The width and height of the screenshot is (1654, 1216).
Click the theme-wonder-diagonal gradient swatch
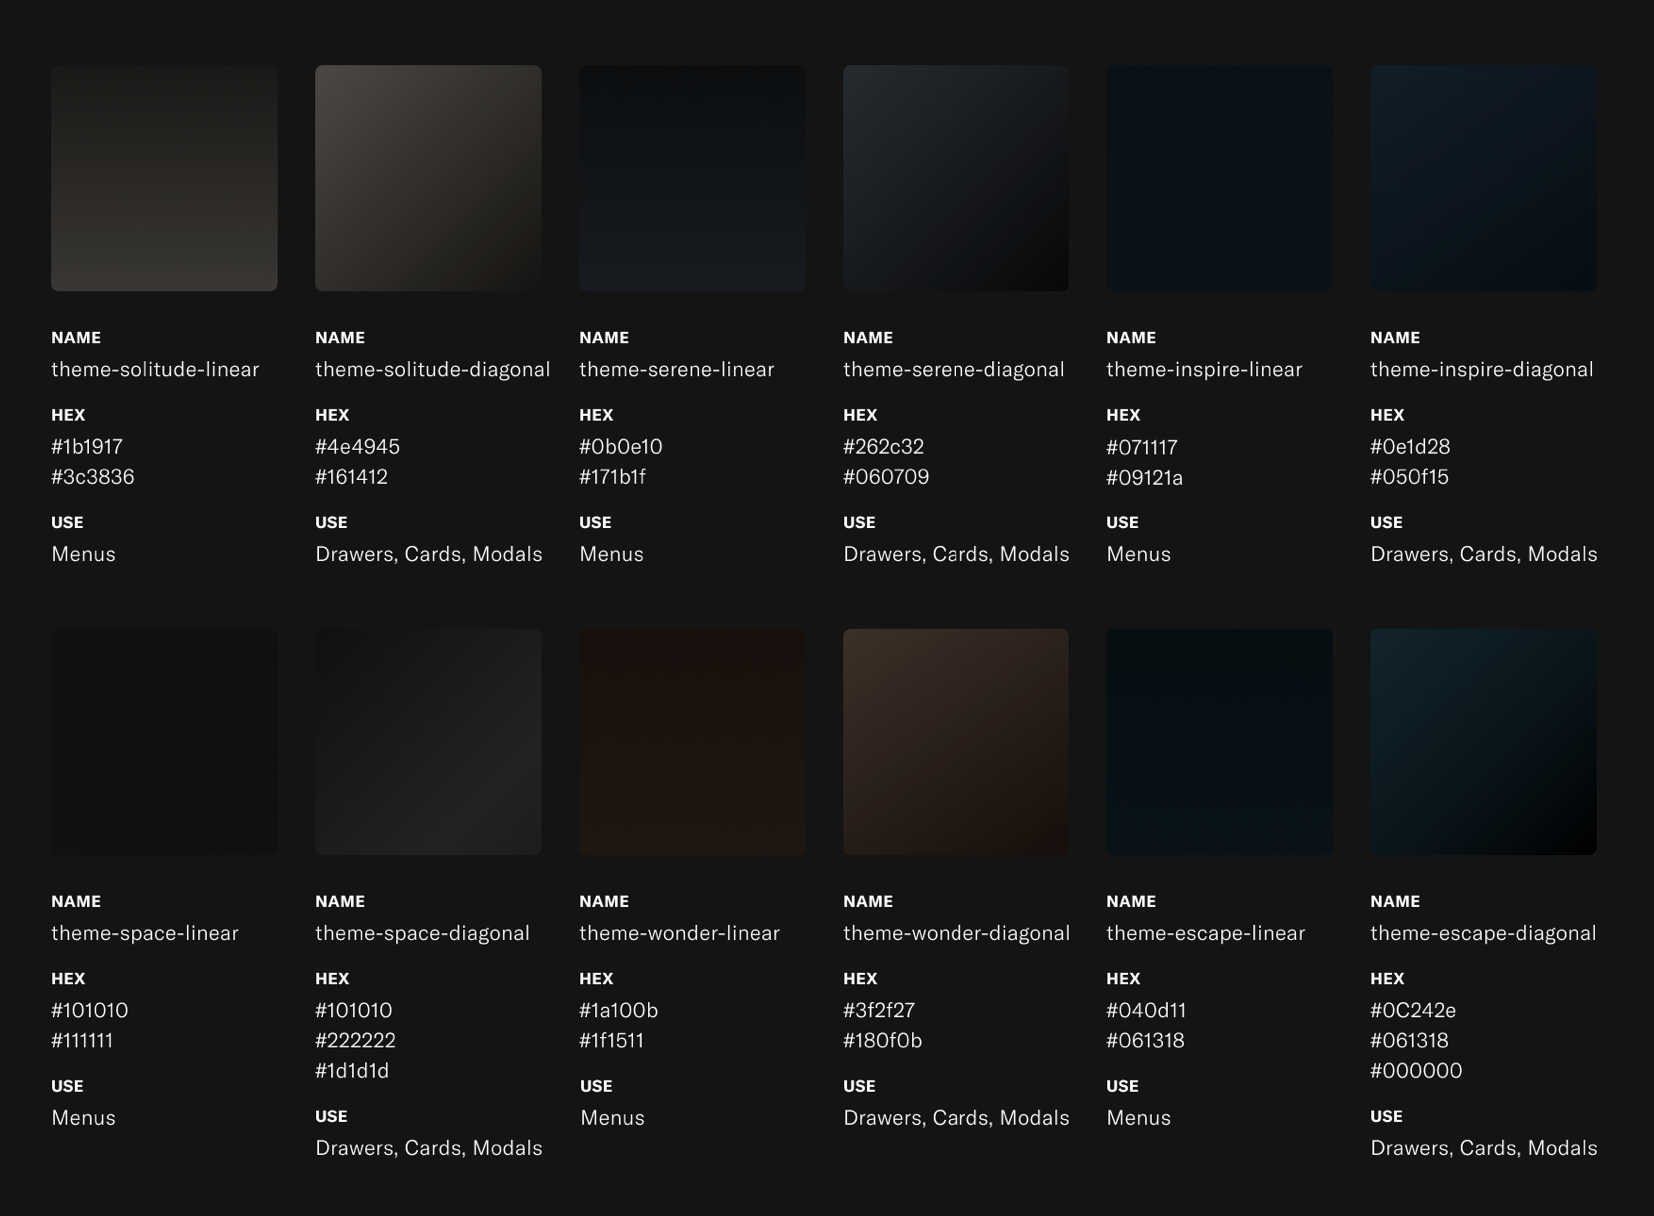[x=956, y=742]
